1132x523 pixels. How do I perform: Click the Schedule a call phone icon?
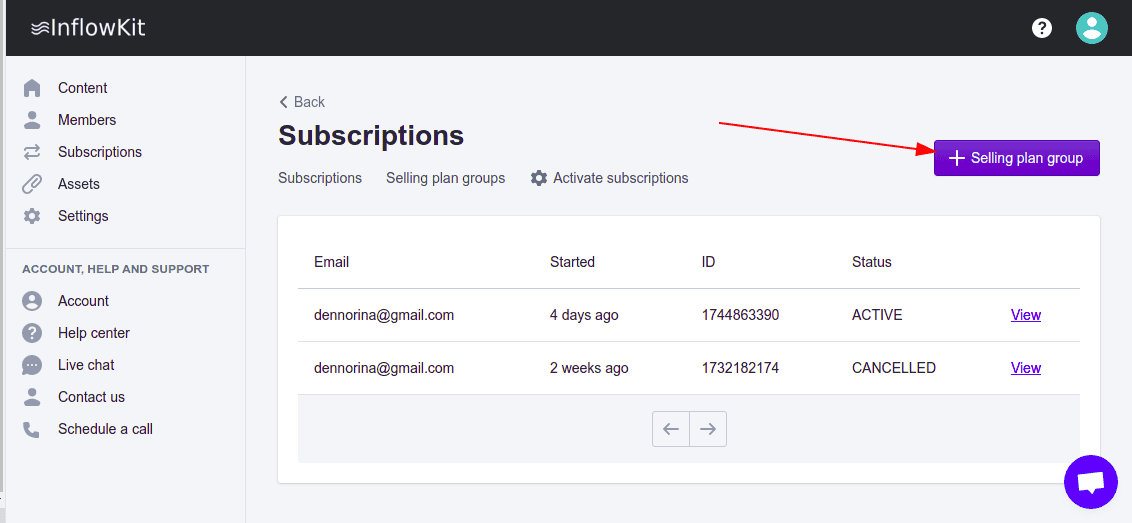(x=32, y=429)
